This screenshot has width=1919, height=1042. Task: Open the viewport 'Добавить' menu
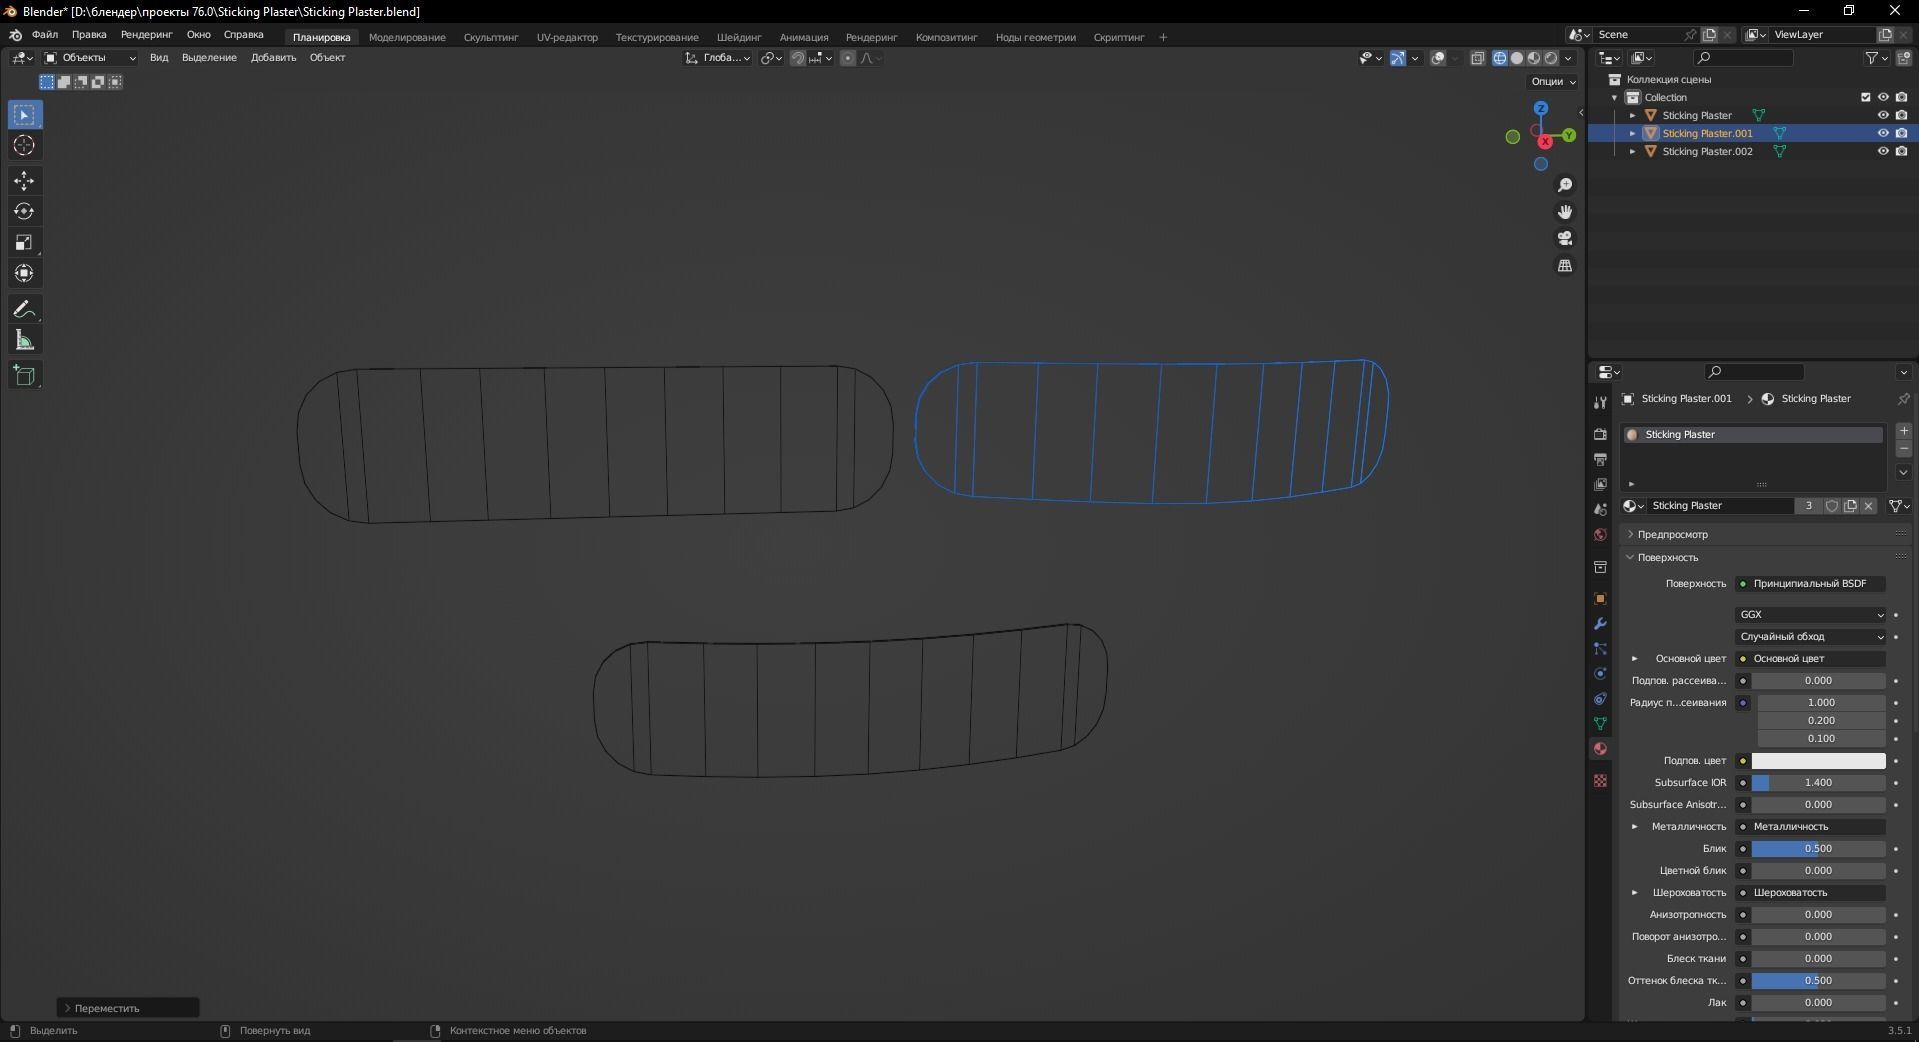point(273,58)
